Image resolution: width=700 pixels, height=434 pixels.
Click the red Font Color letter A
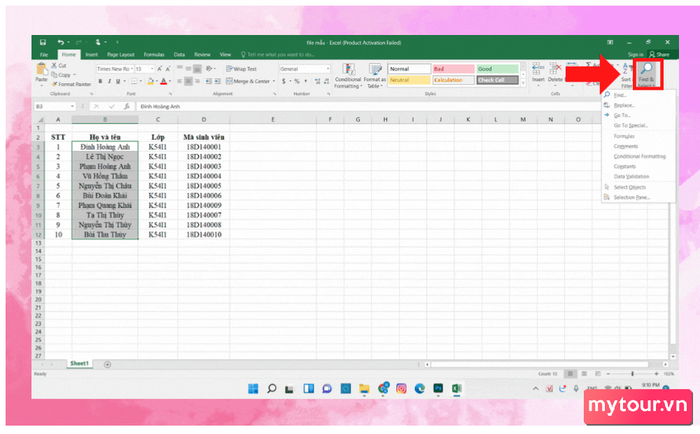(x=164, y=81)
